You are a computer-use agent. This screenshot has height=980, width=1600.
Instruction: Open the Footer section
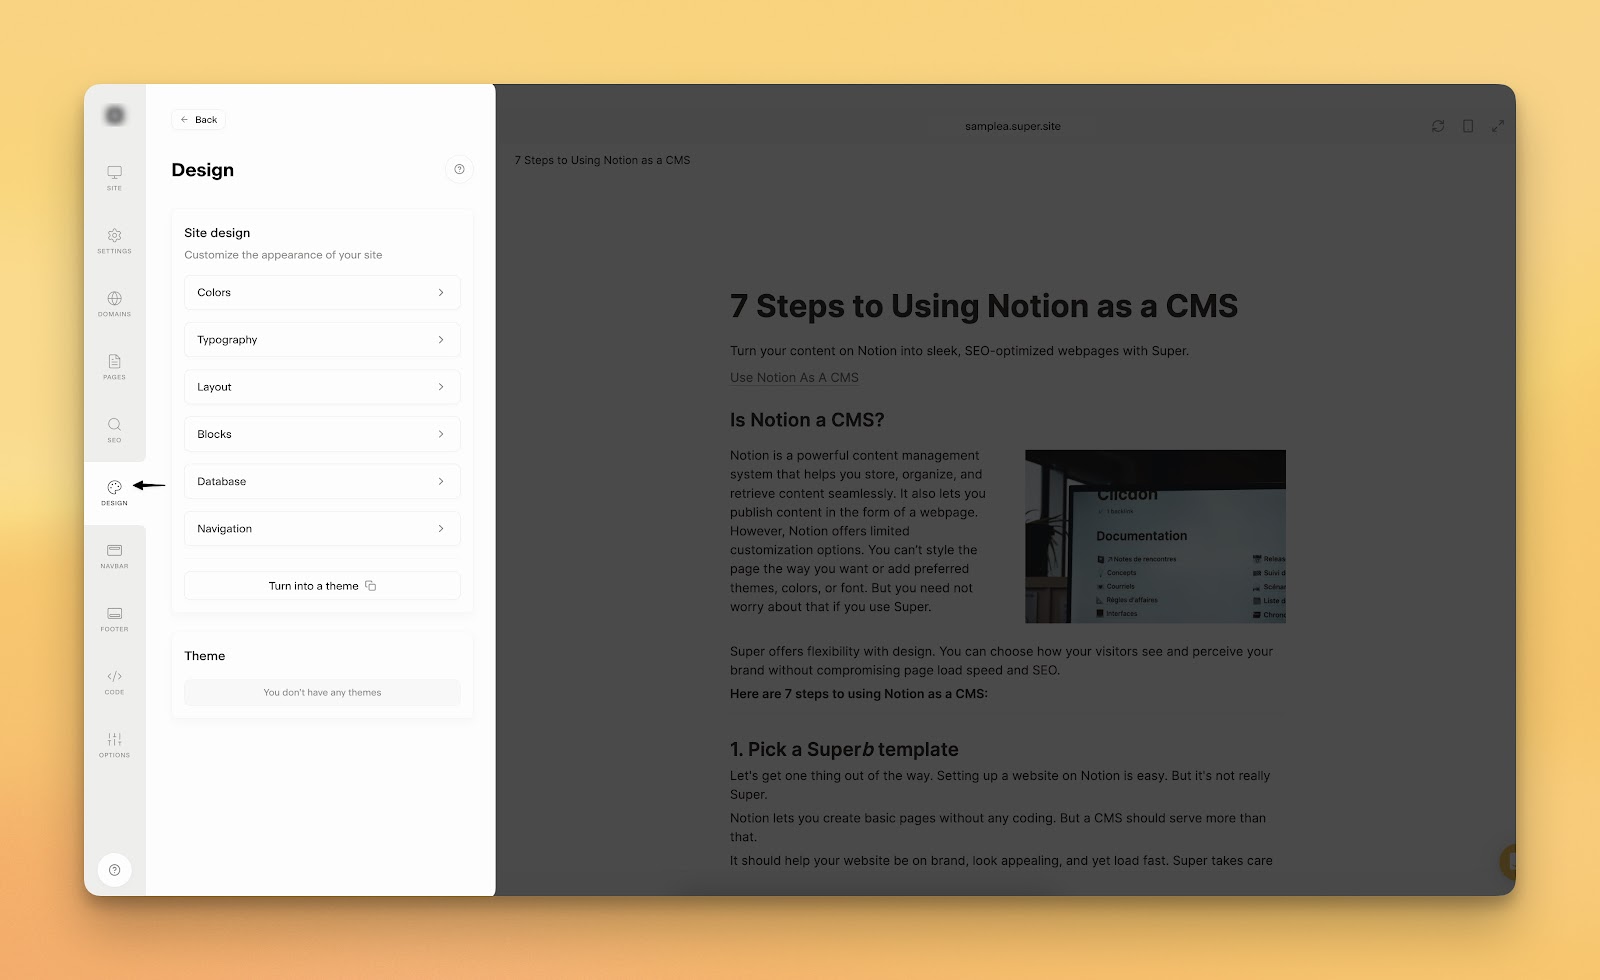coord(115,618)
